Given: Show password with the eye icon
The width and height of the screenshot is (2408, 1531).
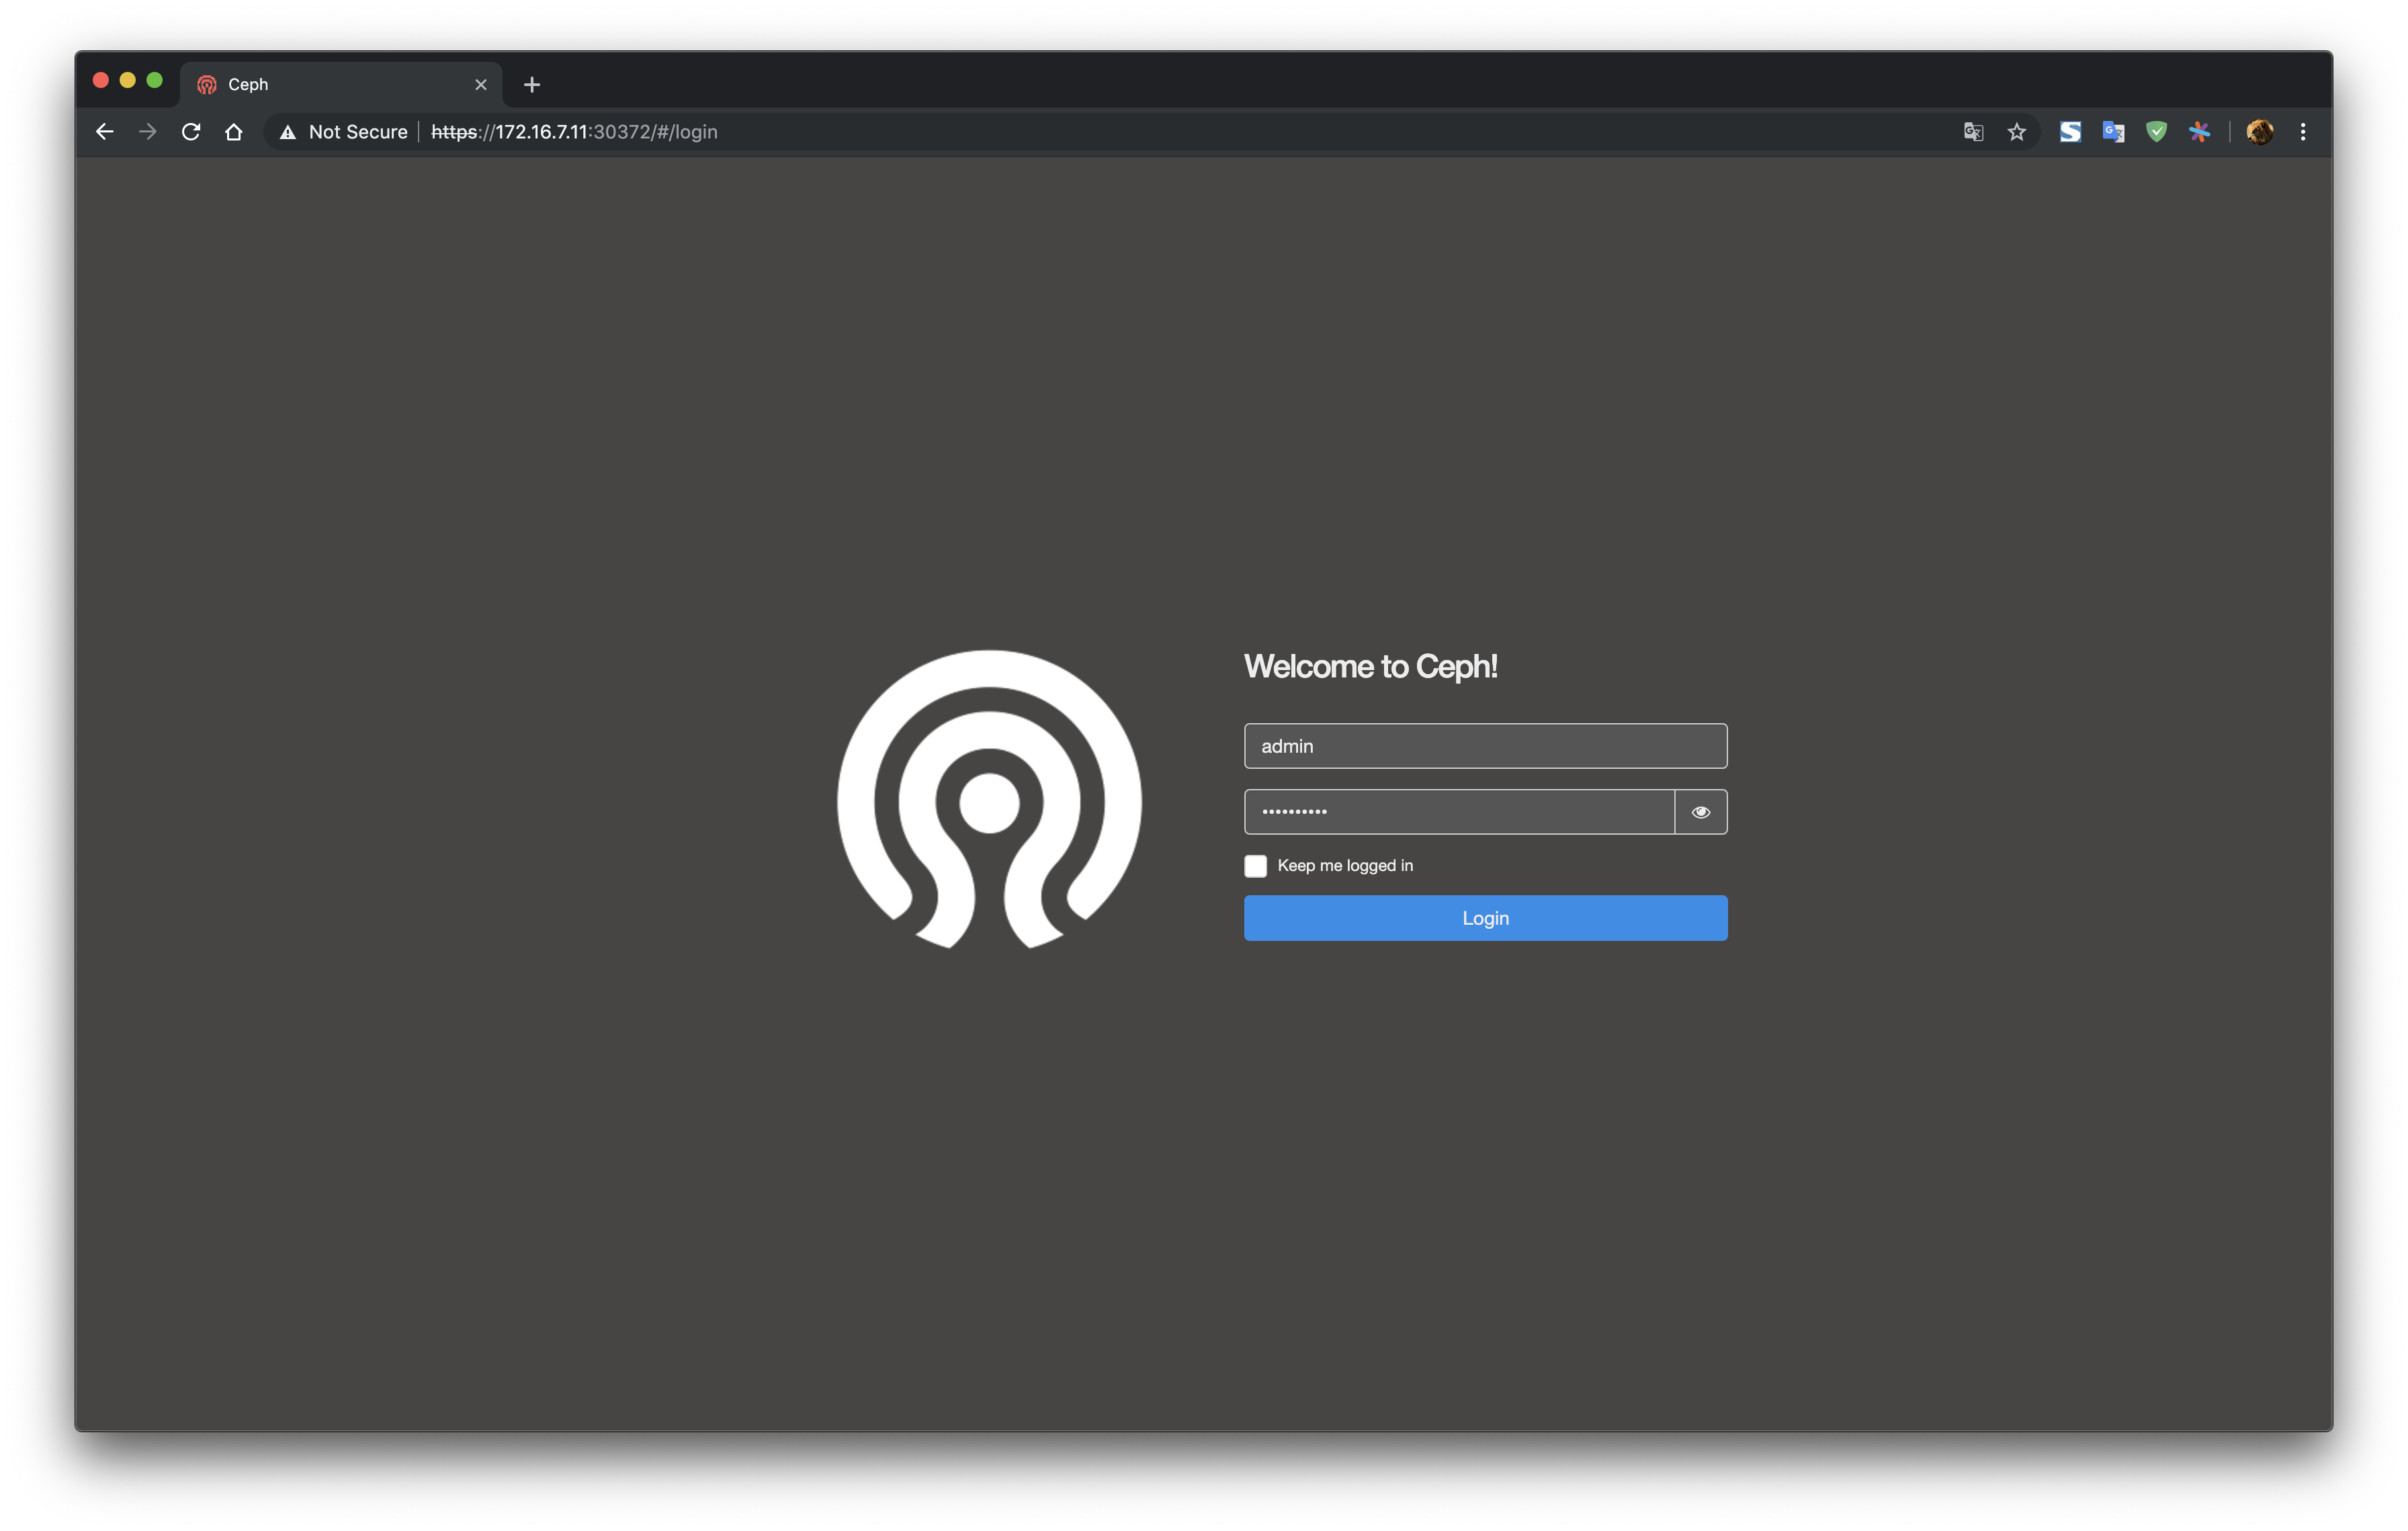Looking at the screenshot, I should [1701, 812].
